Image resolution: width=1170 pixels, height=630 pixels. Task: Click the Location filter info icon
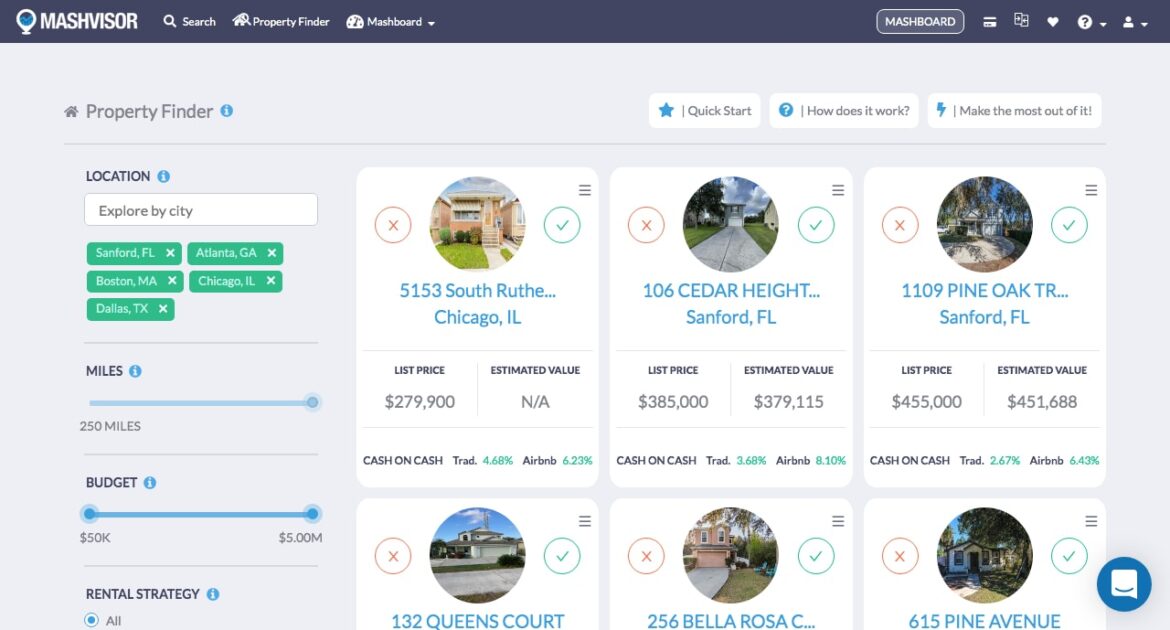click(163, 175)
